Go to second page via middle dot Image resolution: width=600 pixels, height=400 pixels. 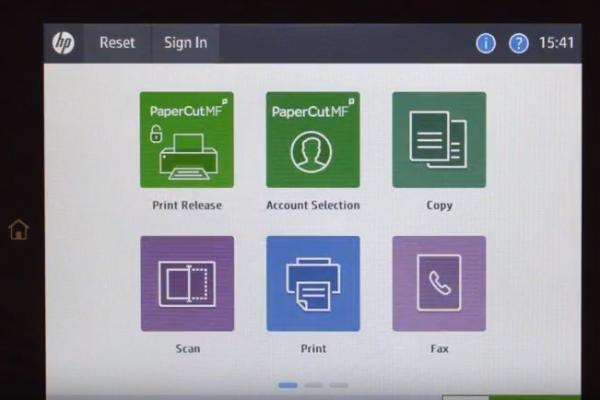click(313, 384)
